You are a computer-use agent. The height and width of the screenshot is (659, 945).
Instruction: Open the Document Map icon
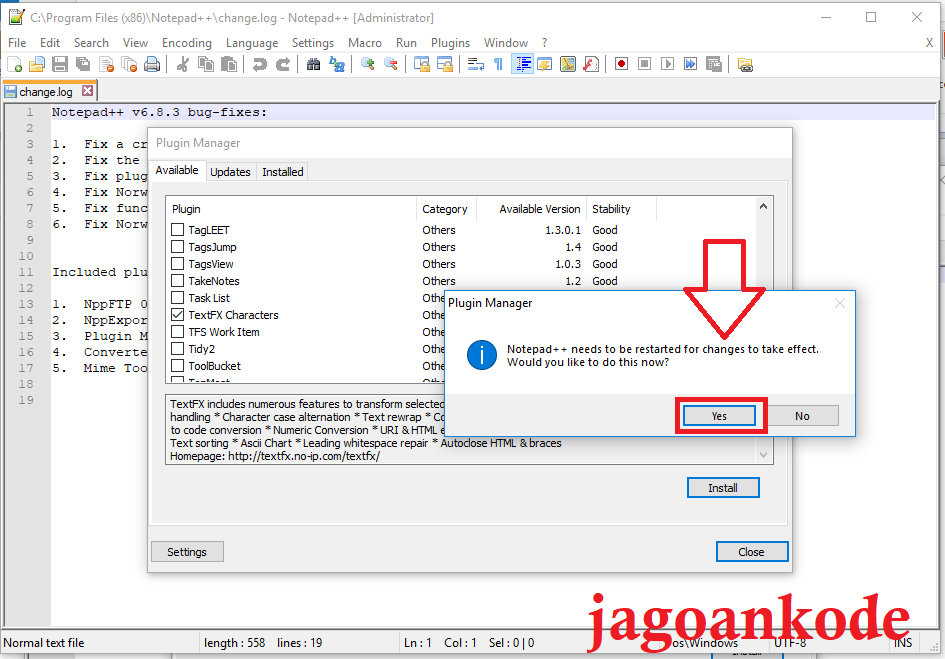coord(568,64)
